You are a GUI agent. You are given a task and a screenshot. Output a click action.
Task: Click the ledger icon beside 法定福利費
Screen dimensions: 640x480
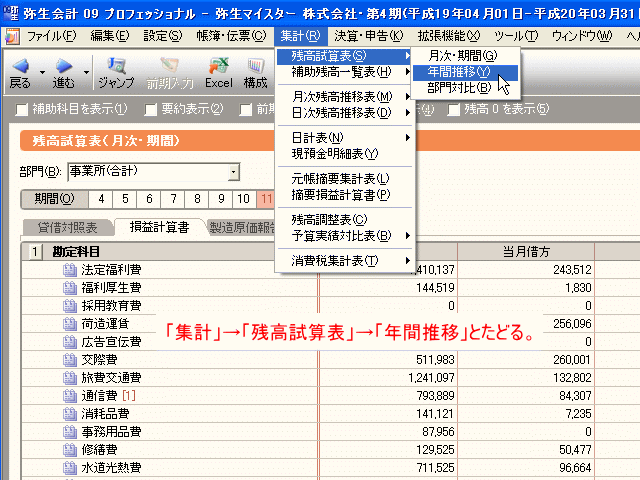pos(70,270)
